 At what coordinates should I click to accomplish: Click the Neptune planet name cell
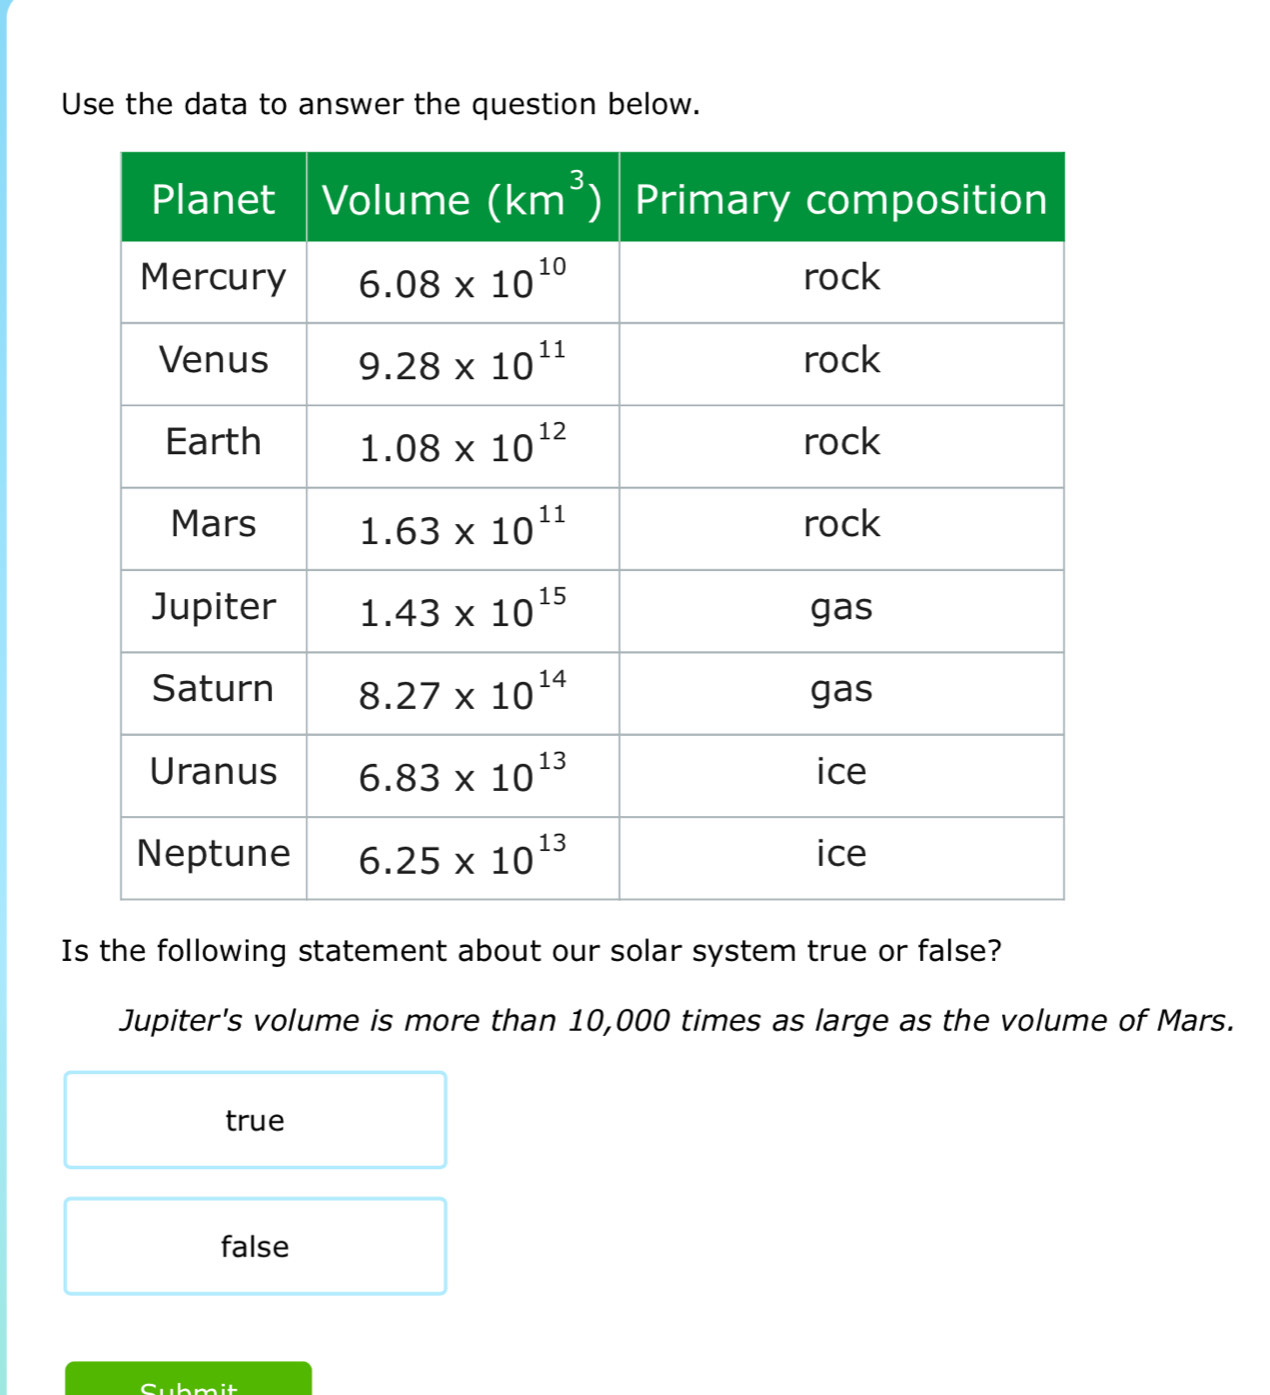[x=213, y=854]
